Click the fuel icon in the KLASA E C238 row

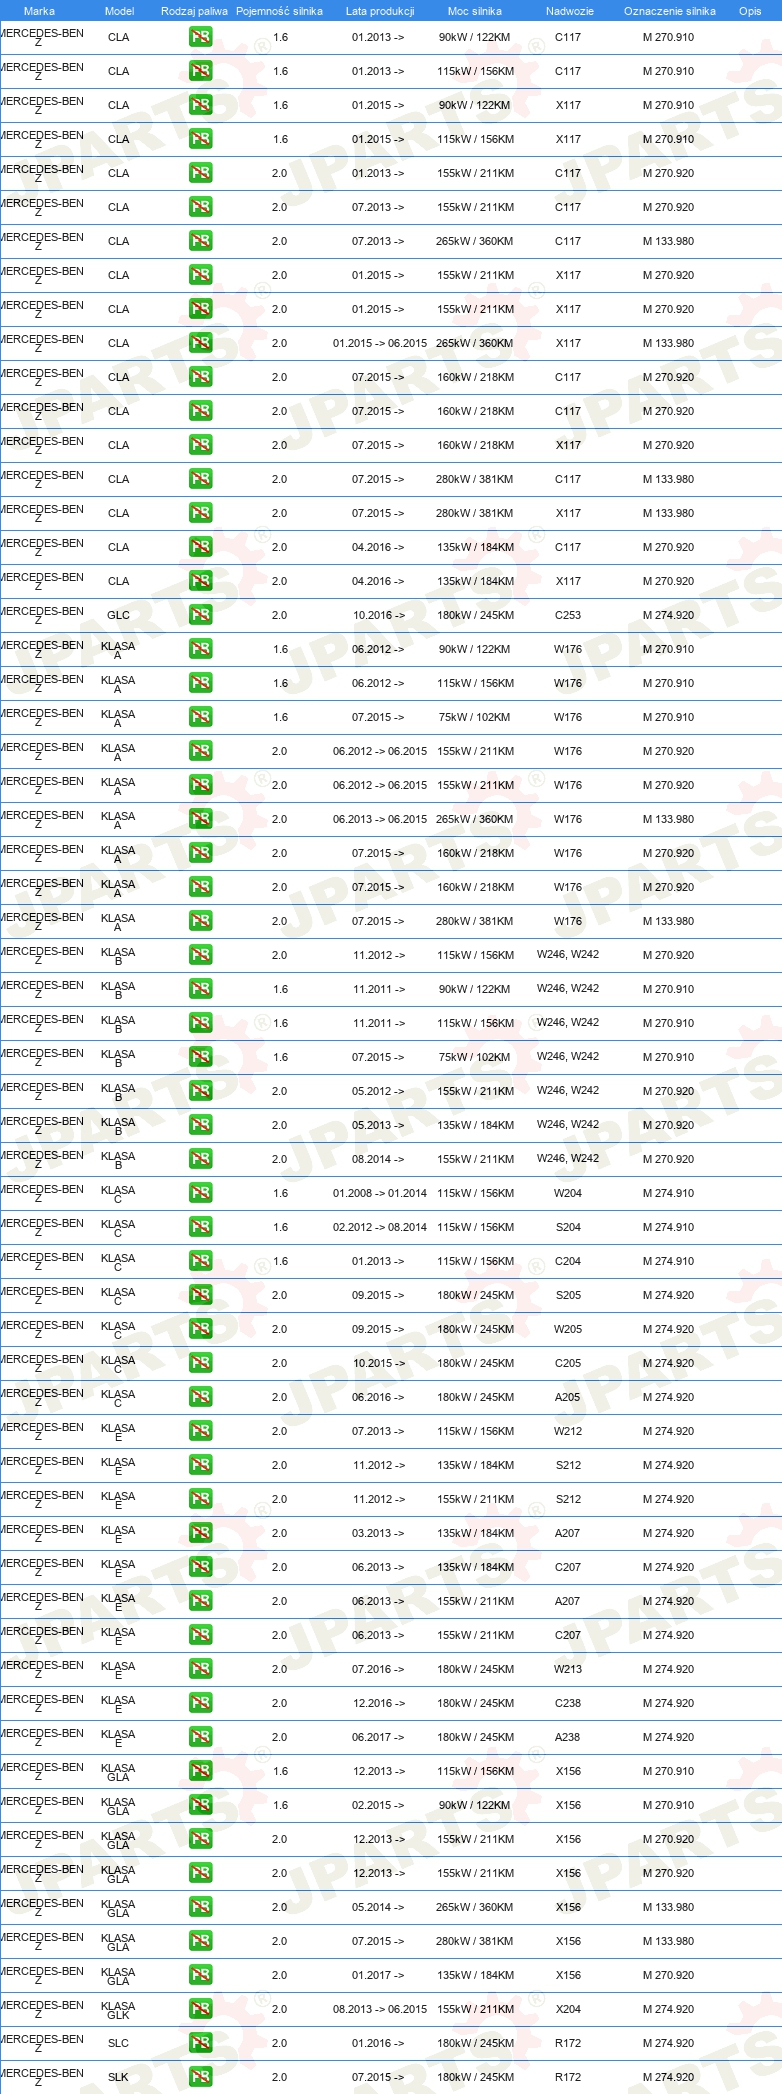click(x=200, y=1703)
